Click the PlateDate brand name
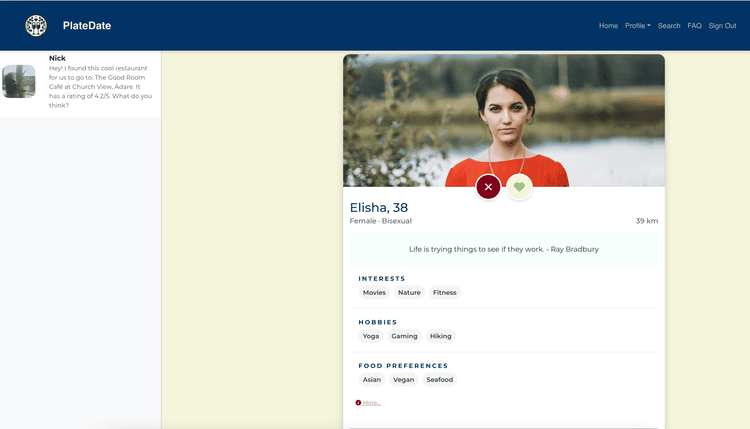Viewport: 750px width, 429px height. point(87,26)
